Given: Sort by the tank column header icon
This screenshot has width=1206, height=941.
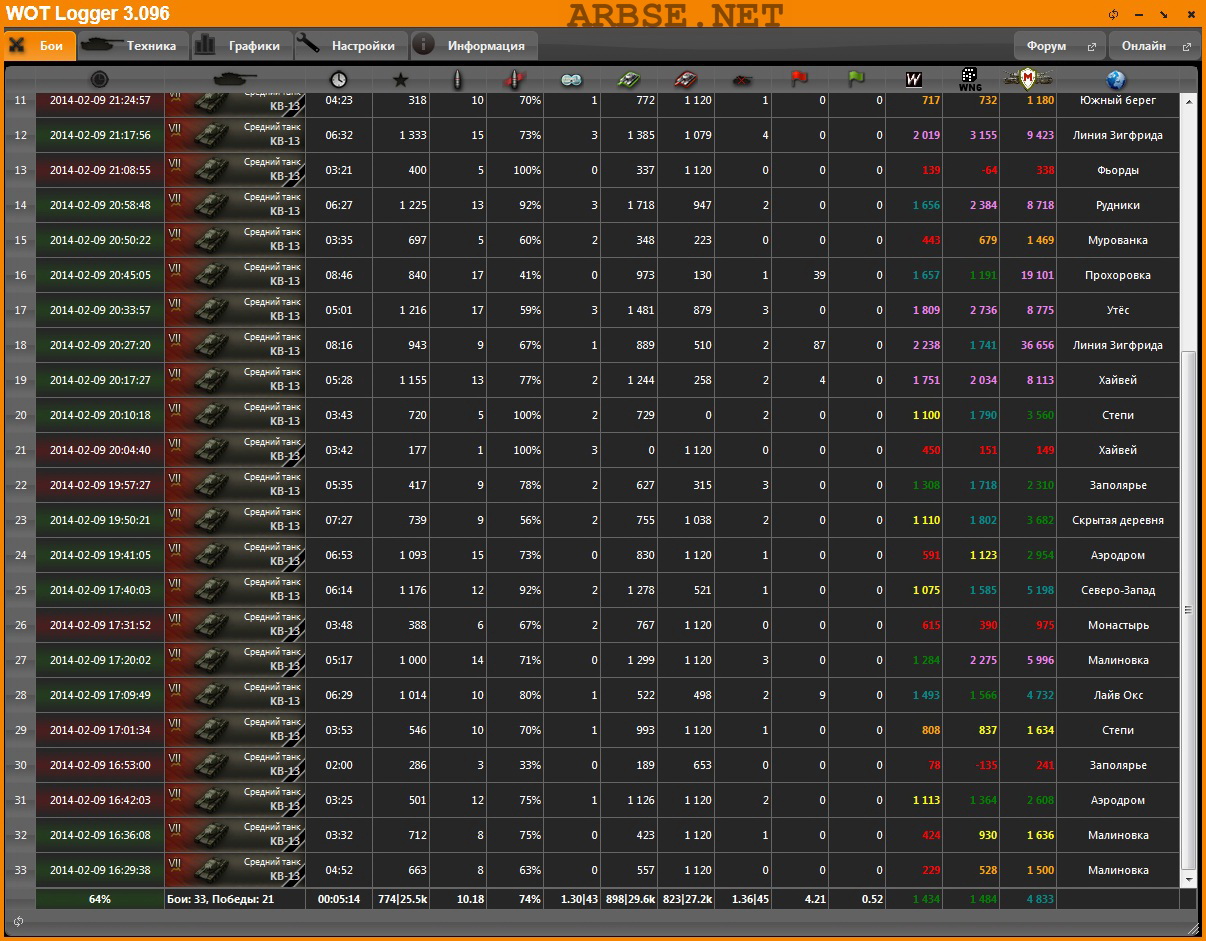Looking at the screenshot, I should point(235,79).
